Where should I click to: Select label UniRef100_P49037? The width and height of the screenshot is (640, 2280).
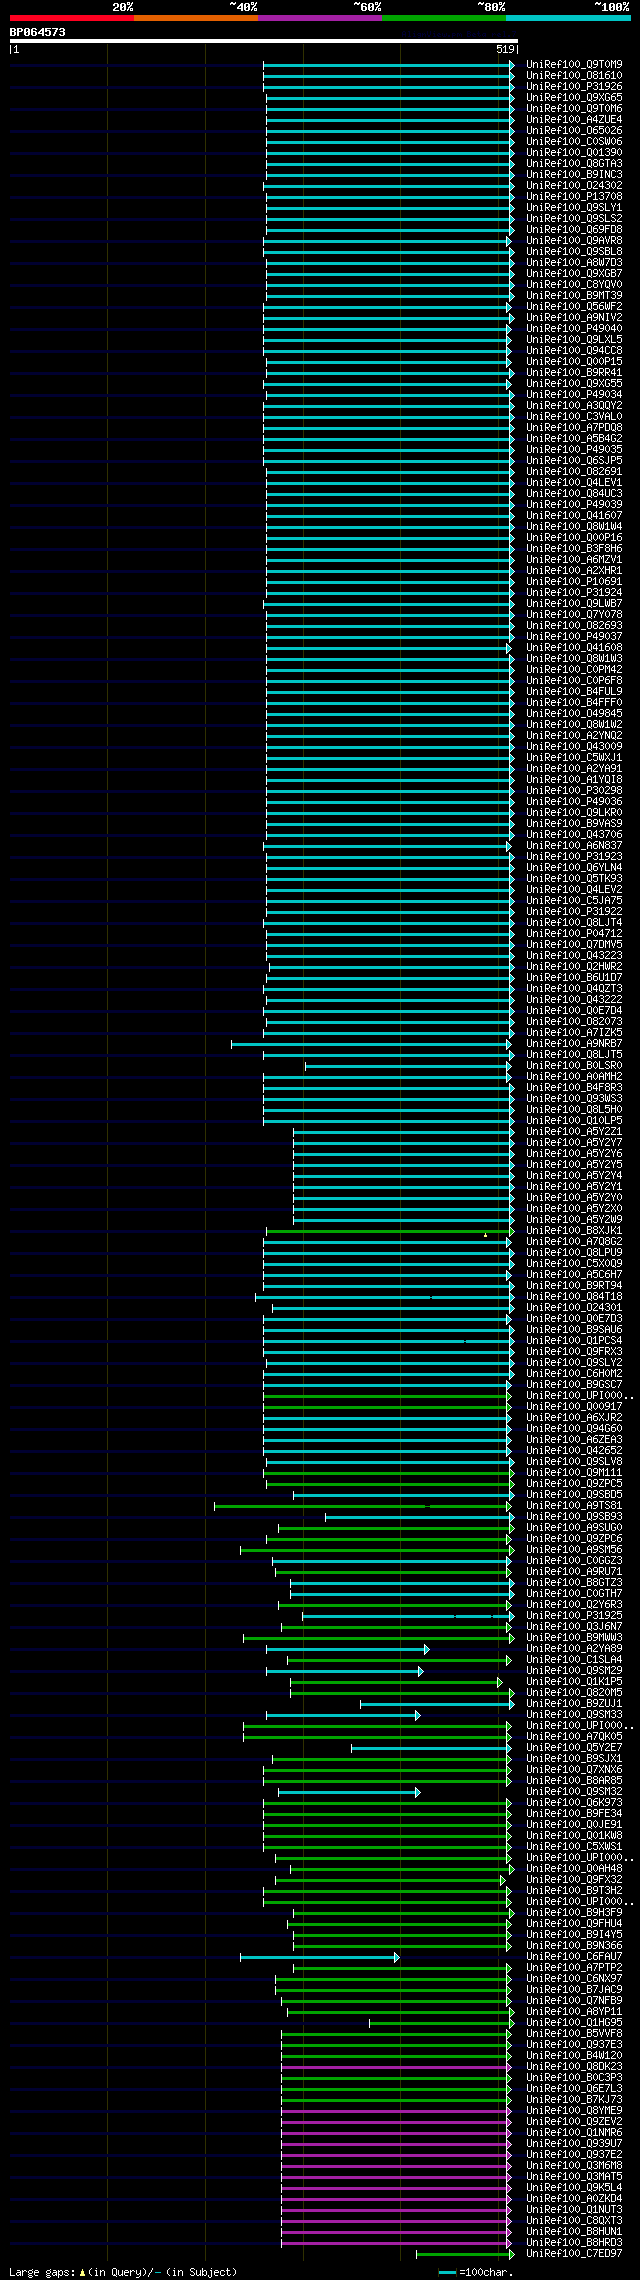tap(574, 636)
